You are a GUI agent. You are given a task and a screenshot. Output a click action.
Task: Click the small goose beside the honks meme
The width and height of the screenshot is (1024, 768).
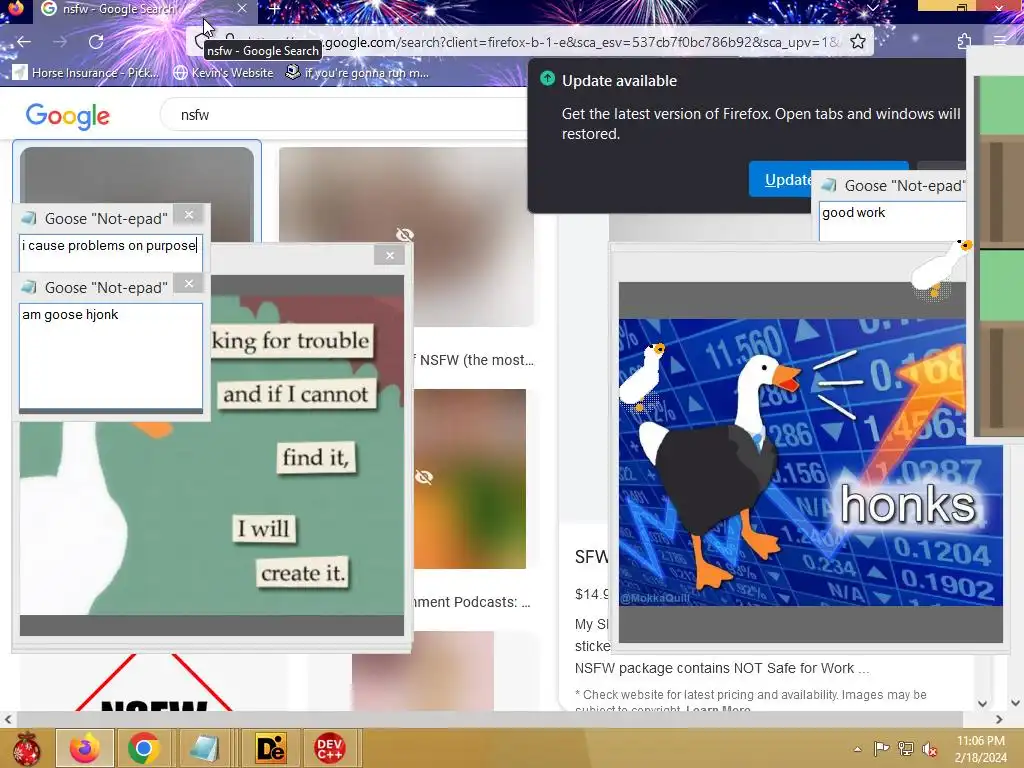pos(642,377)
